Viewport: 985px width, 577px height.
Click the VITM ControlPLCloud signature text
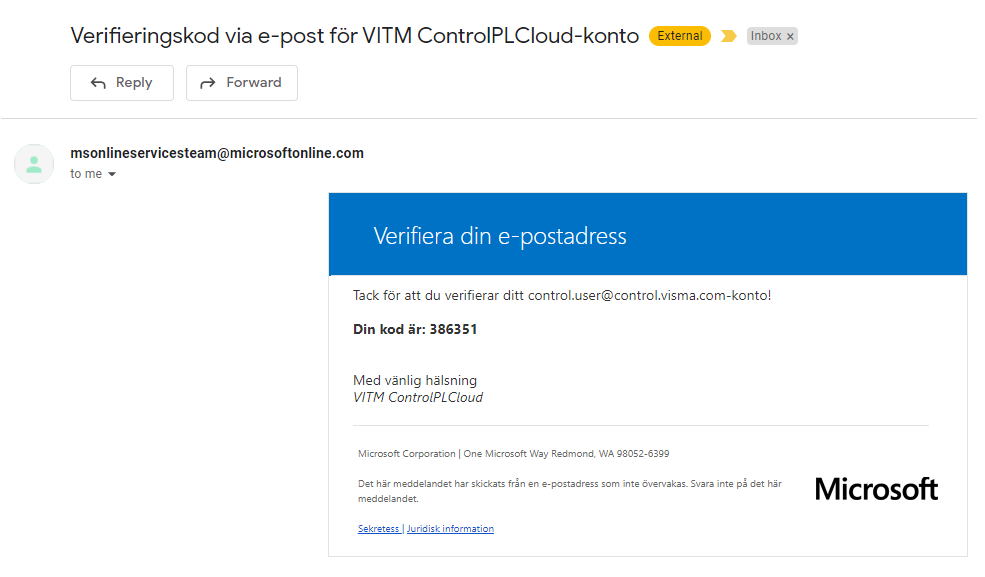418,397
